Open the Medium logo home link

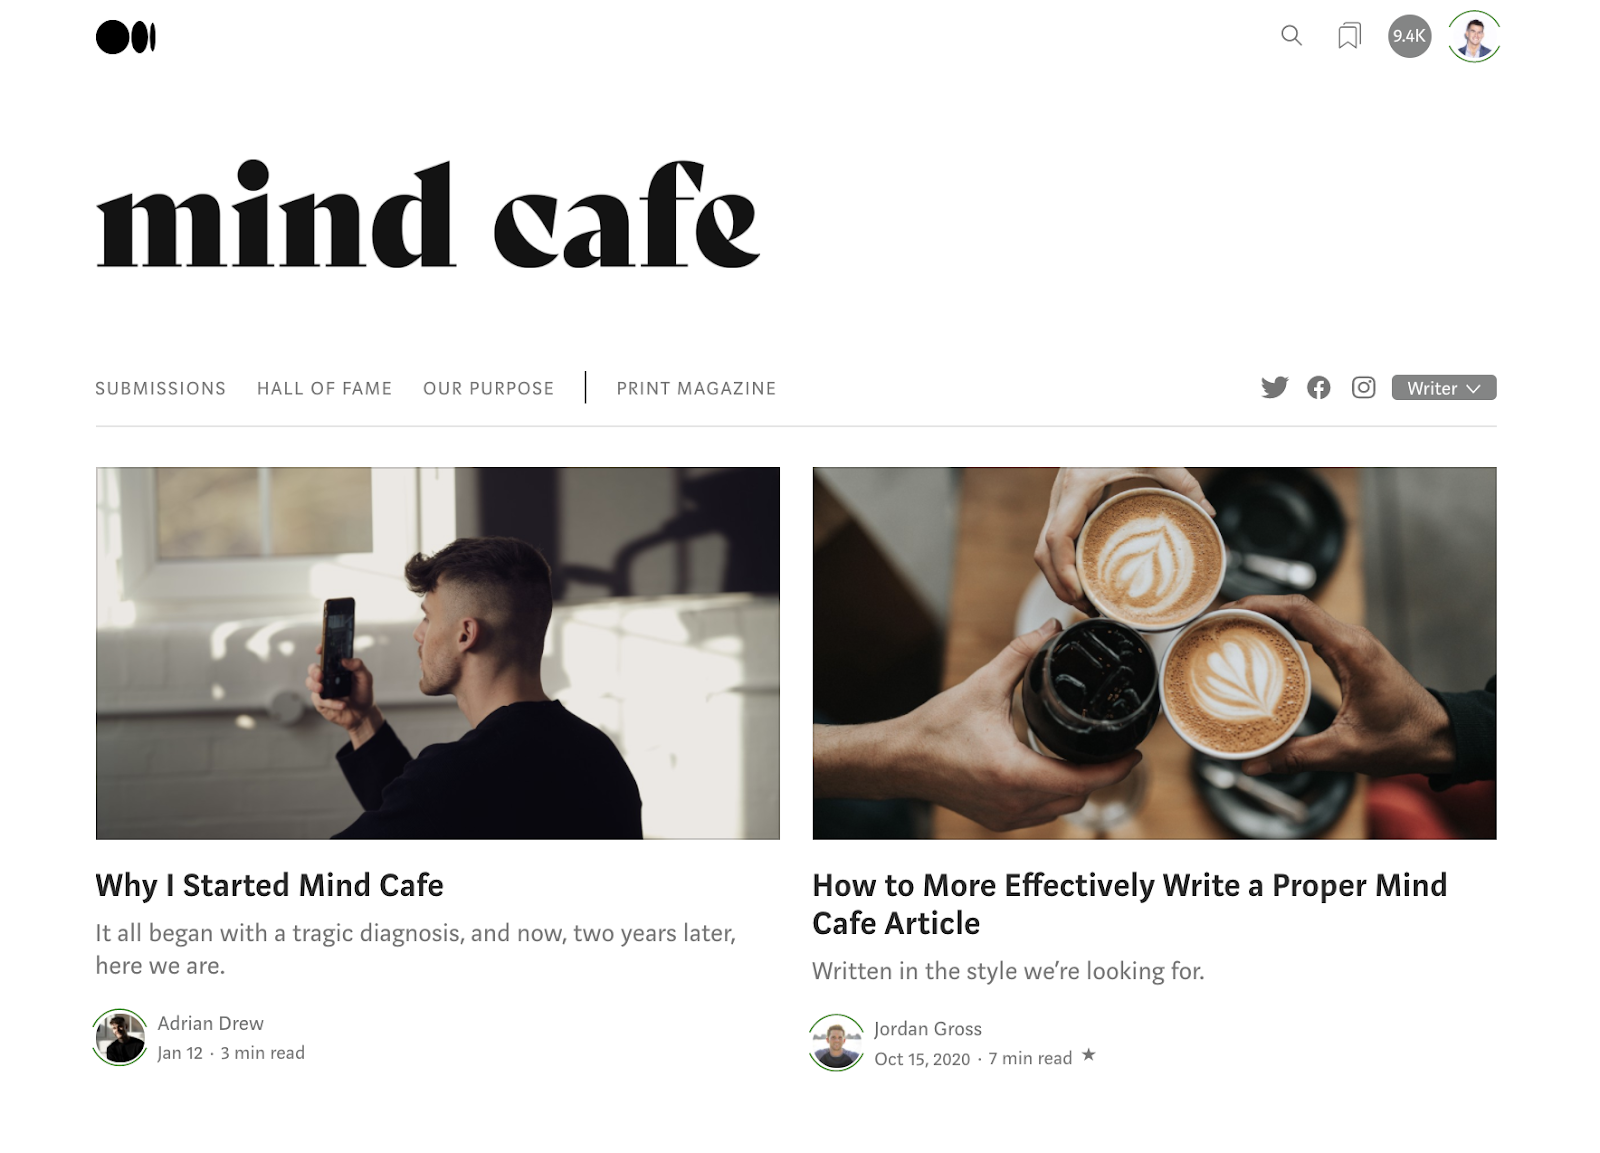(x=126, y=37)
